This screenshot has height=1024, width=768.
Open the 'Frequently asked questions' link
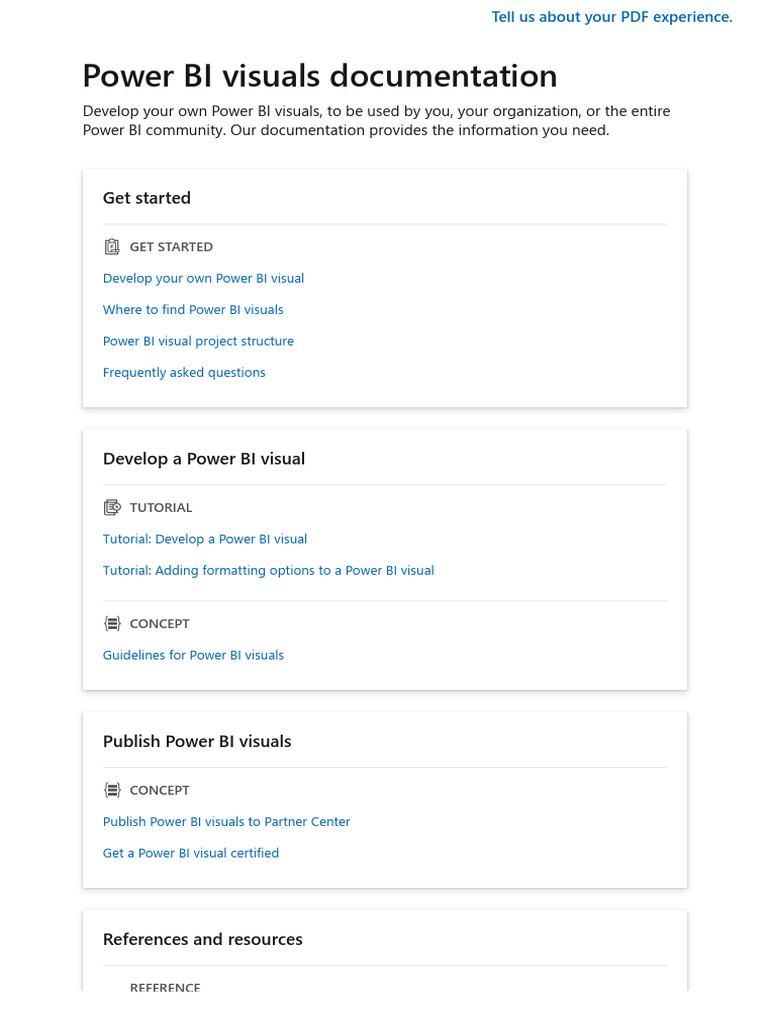point(184,373)
